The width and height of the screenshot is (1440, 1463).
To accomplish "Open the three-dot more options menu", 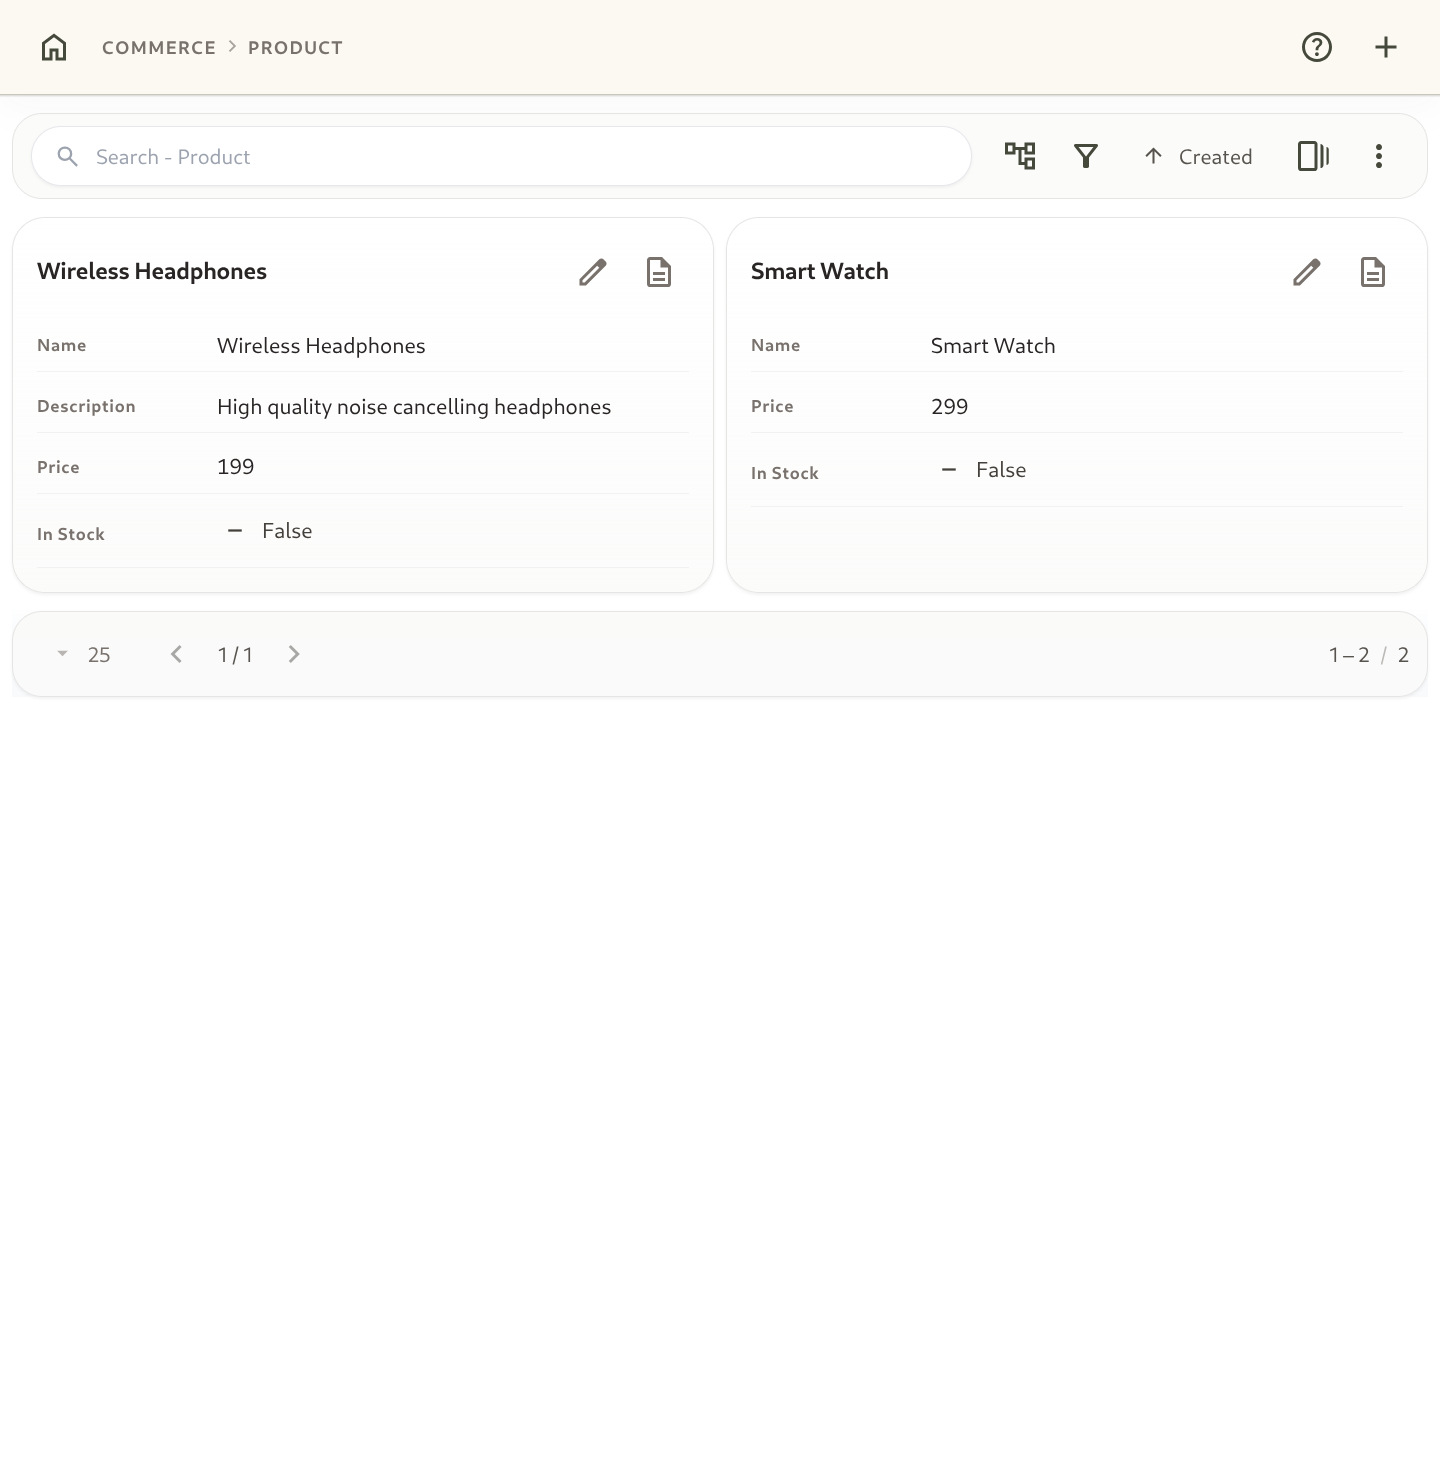I will coord(1379,156).
